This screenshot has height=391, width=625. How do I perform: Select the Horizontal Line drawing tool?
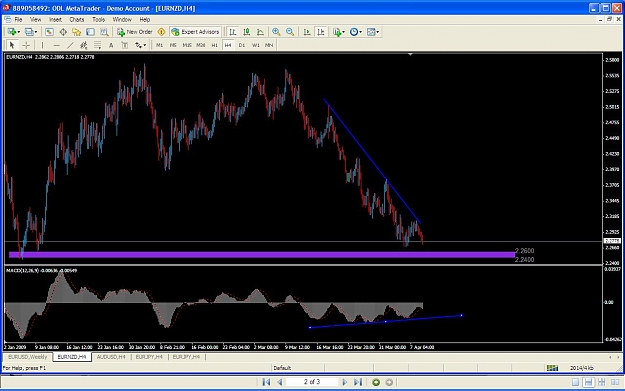click(56, 45)
